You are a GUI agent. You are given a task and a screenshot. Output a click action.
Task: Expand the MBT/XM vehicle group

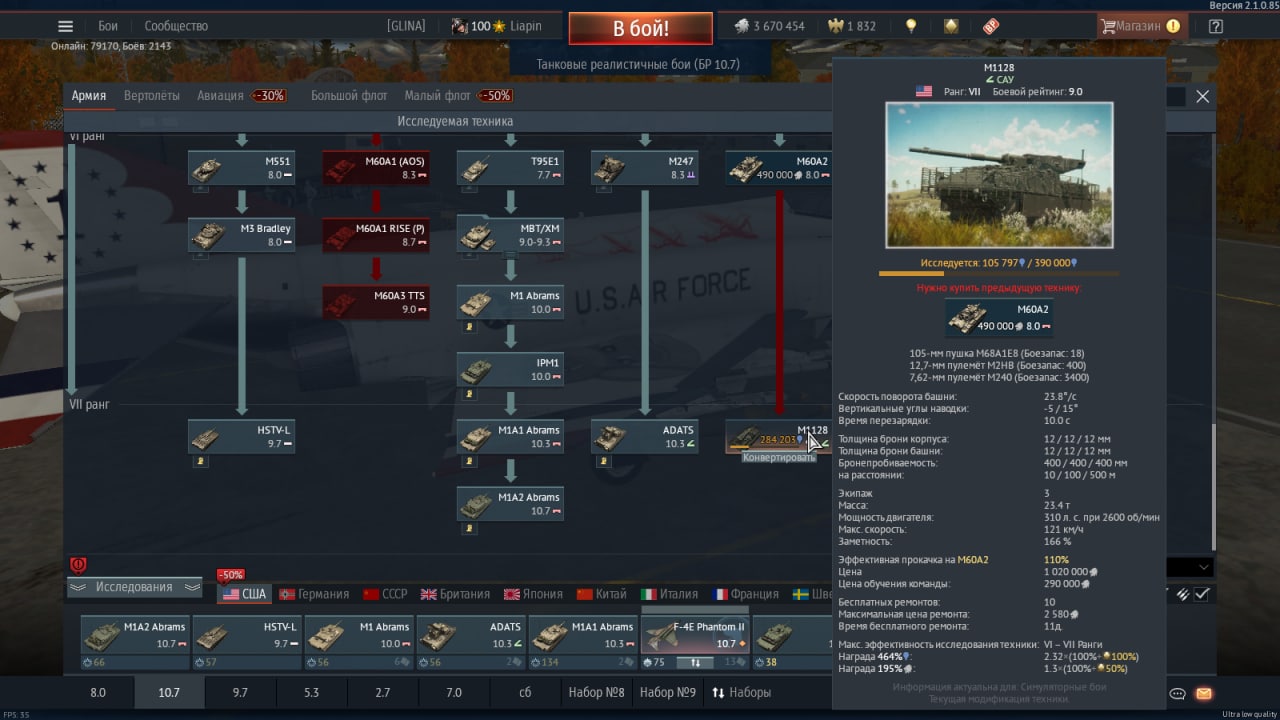point(510,235)
